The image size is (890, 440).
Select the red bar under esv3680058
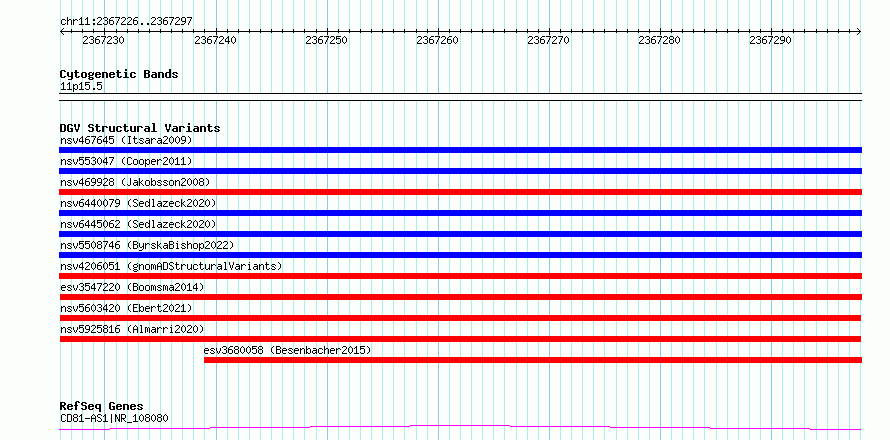click(x=532, y=360)
